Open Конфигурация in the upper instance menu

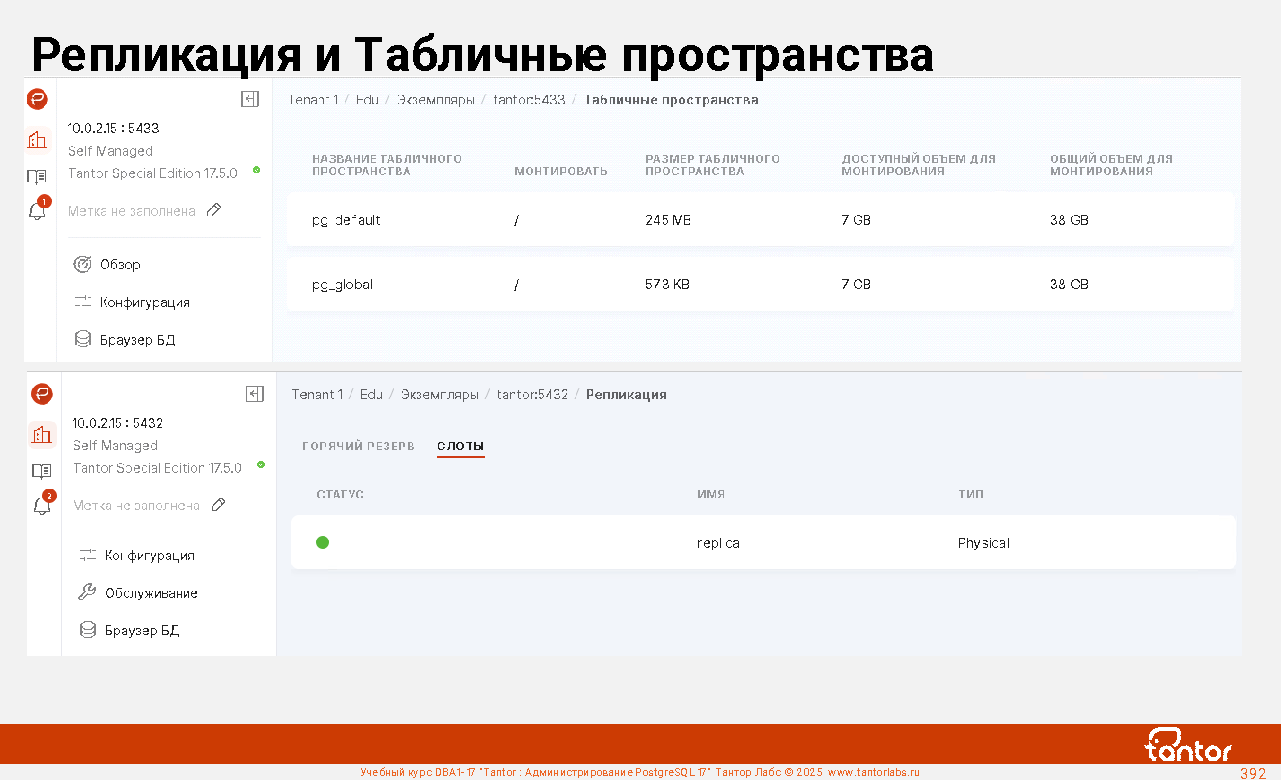tap(144, 302)
